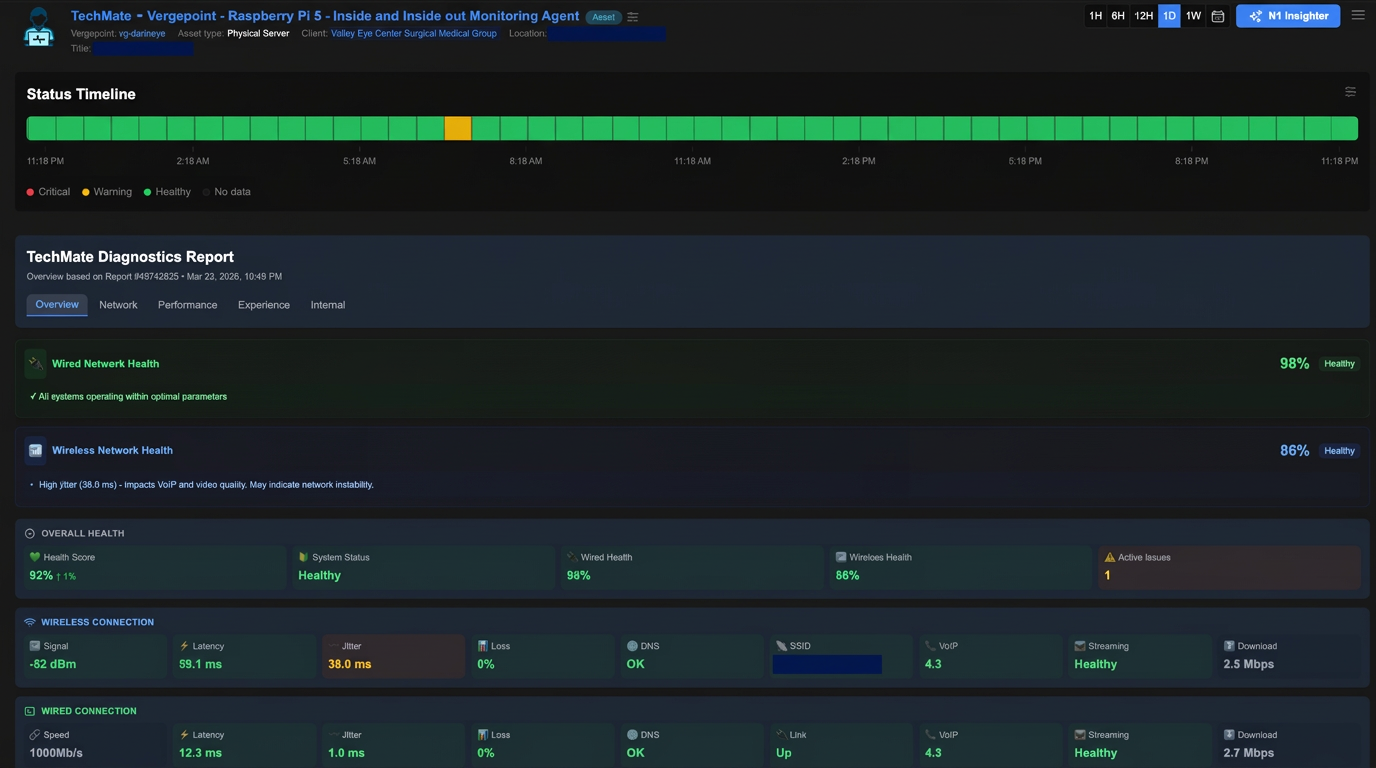This screenshot has width=1376, height=768.
Task: Expand the Wireless Network Health row
Action: click(112, 451)
